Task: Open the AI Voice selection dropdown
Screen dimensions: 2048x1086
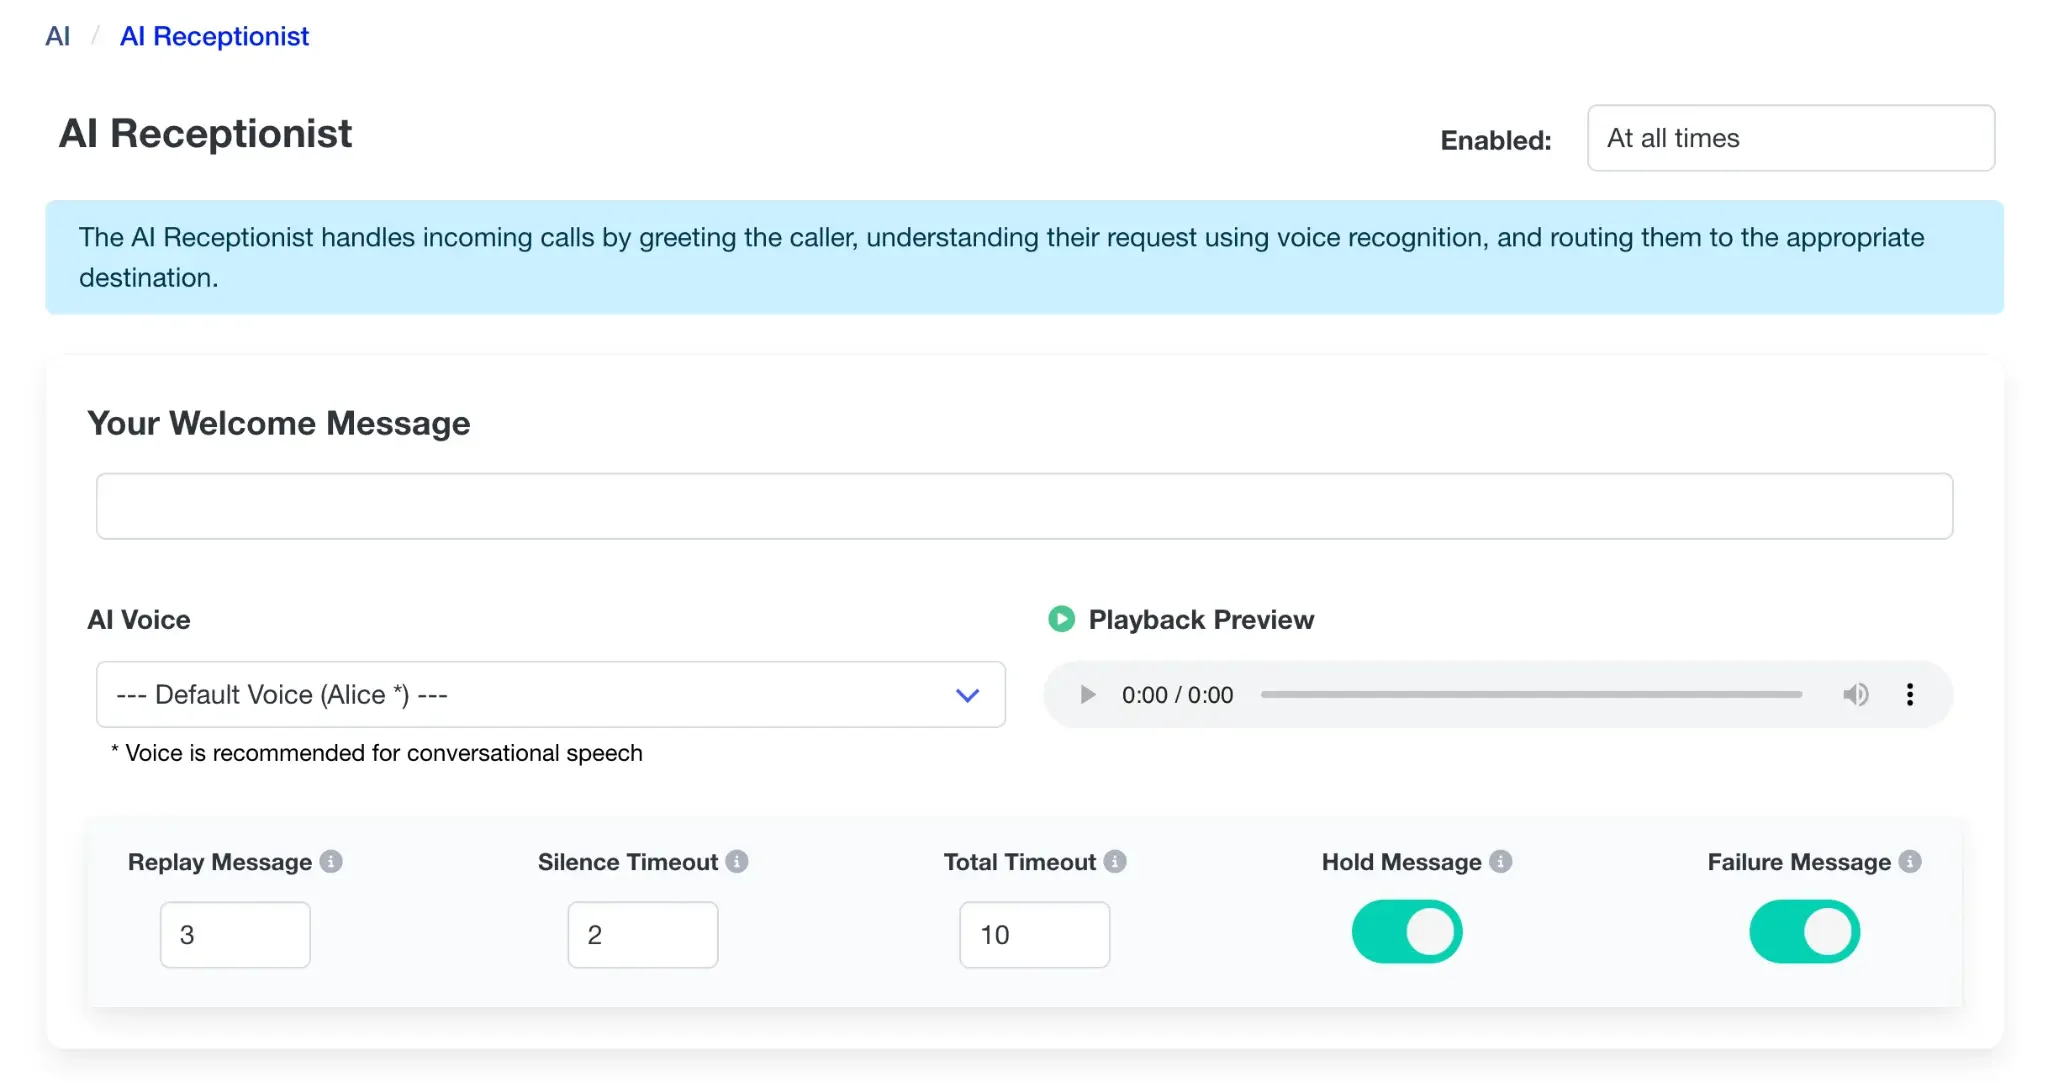Action: coord(550,694)
